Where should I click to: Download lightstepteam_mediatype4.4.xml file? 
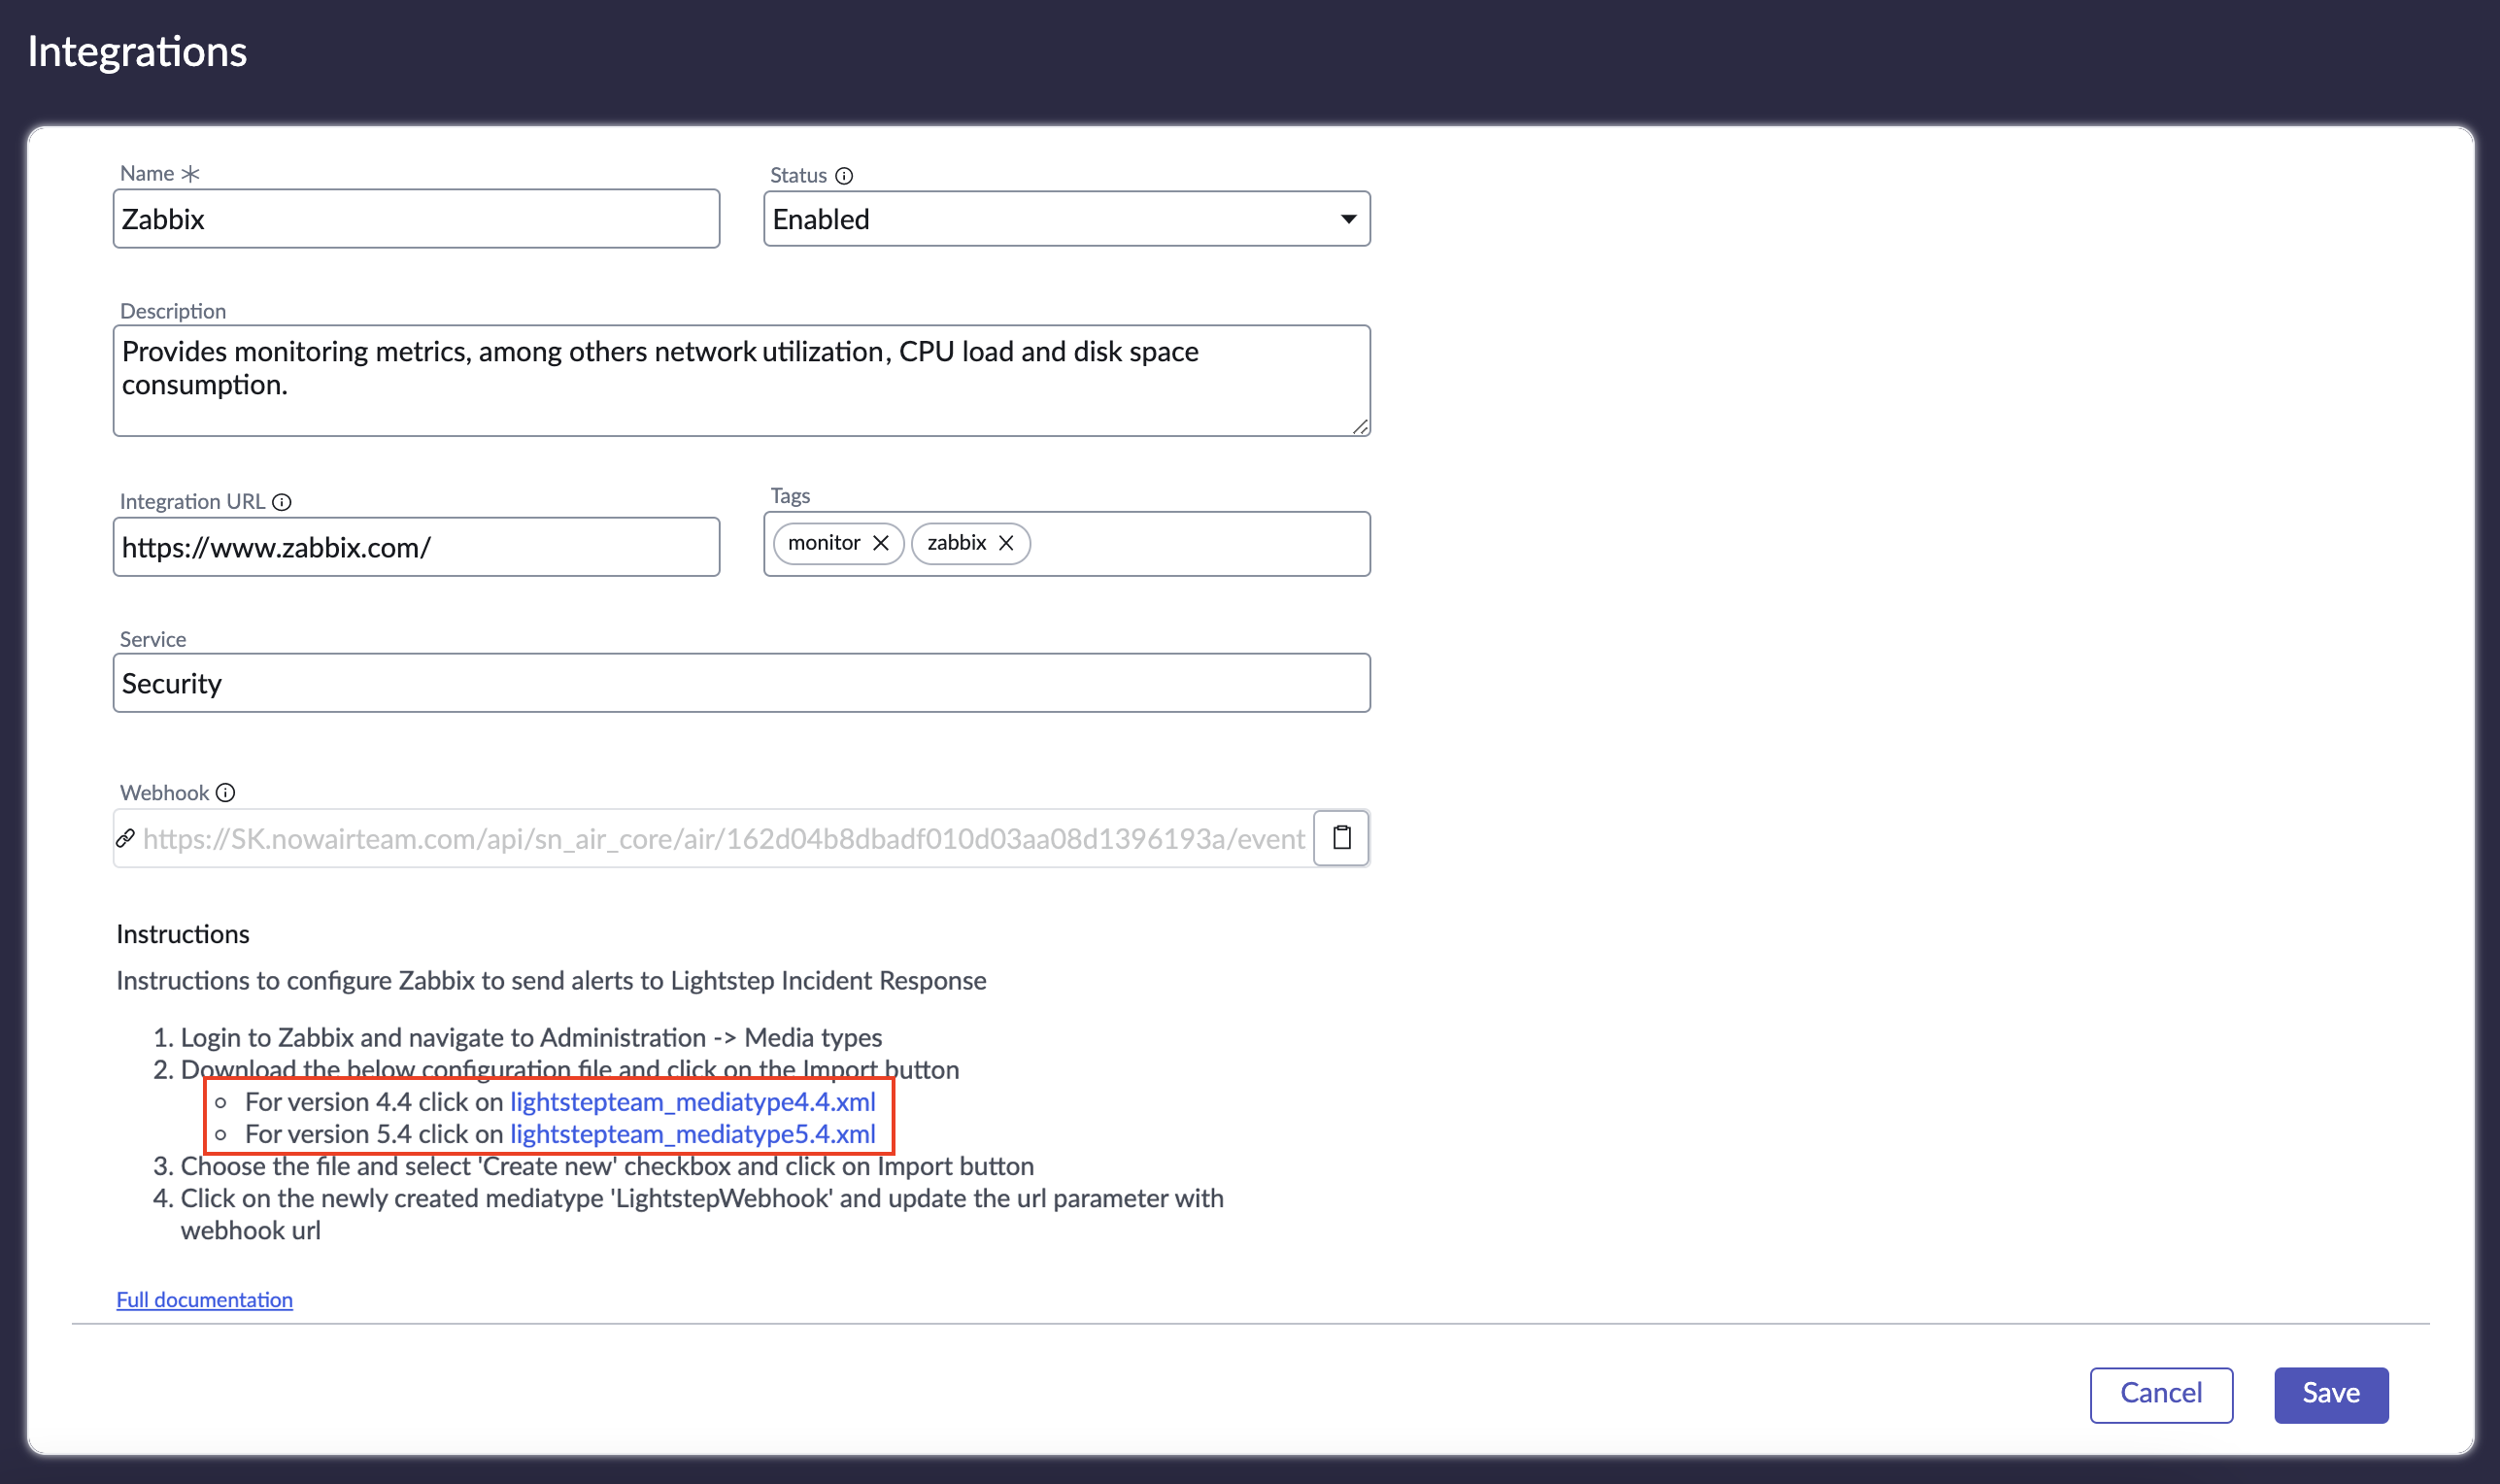[x=693, y=1102]
